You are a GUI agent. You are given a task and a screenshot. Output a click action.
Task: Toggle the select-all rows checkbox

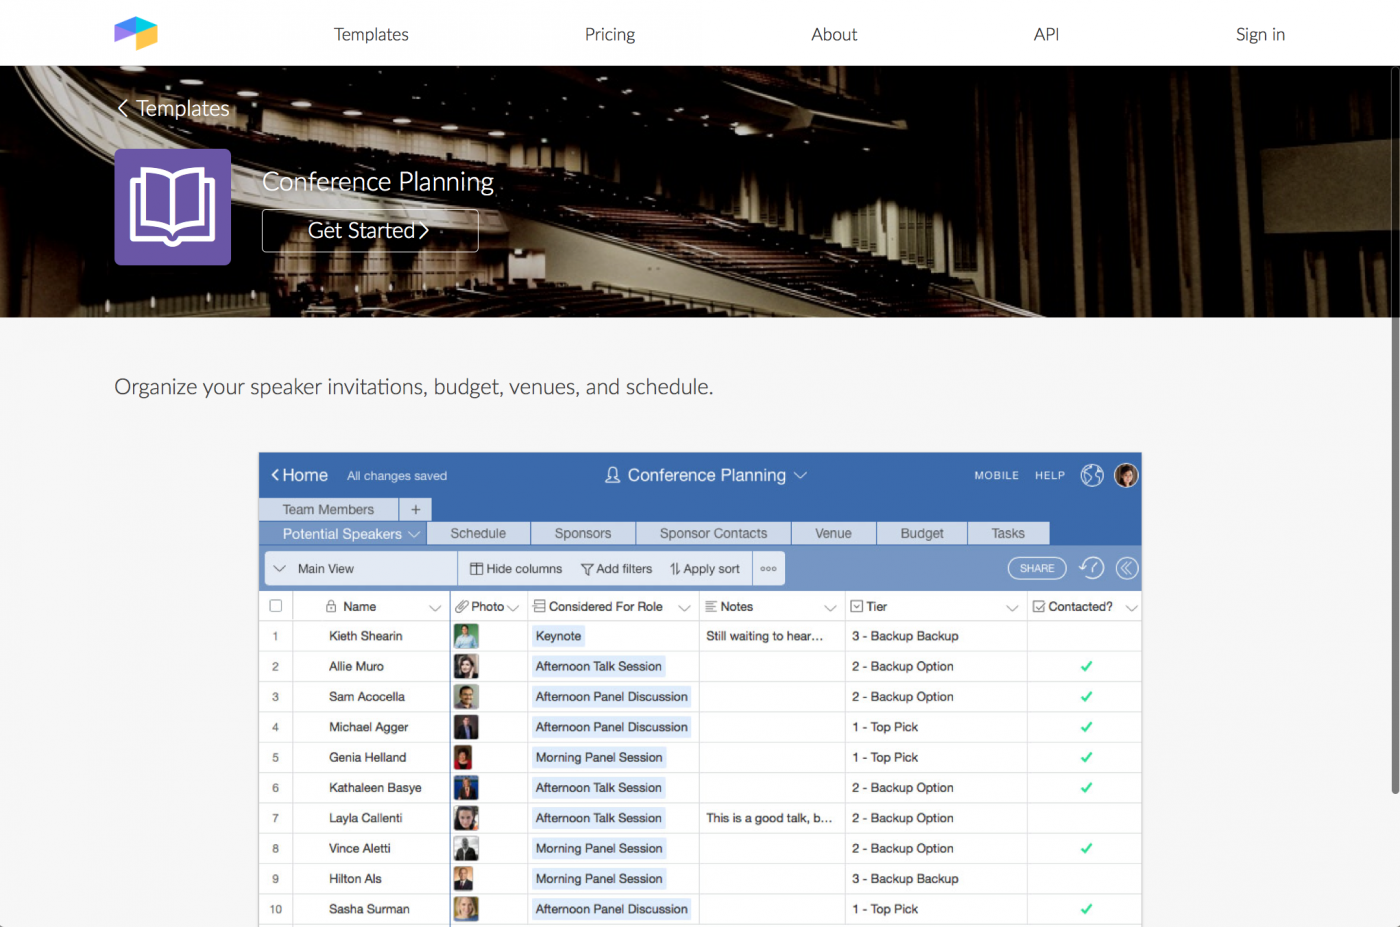276,606
